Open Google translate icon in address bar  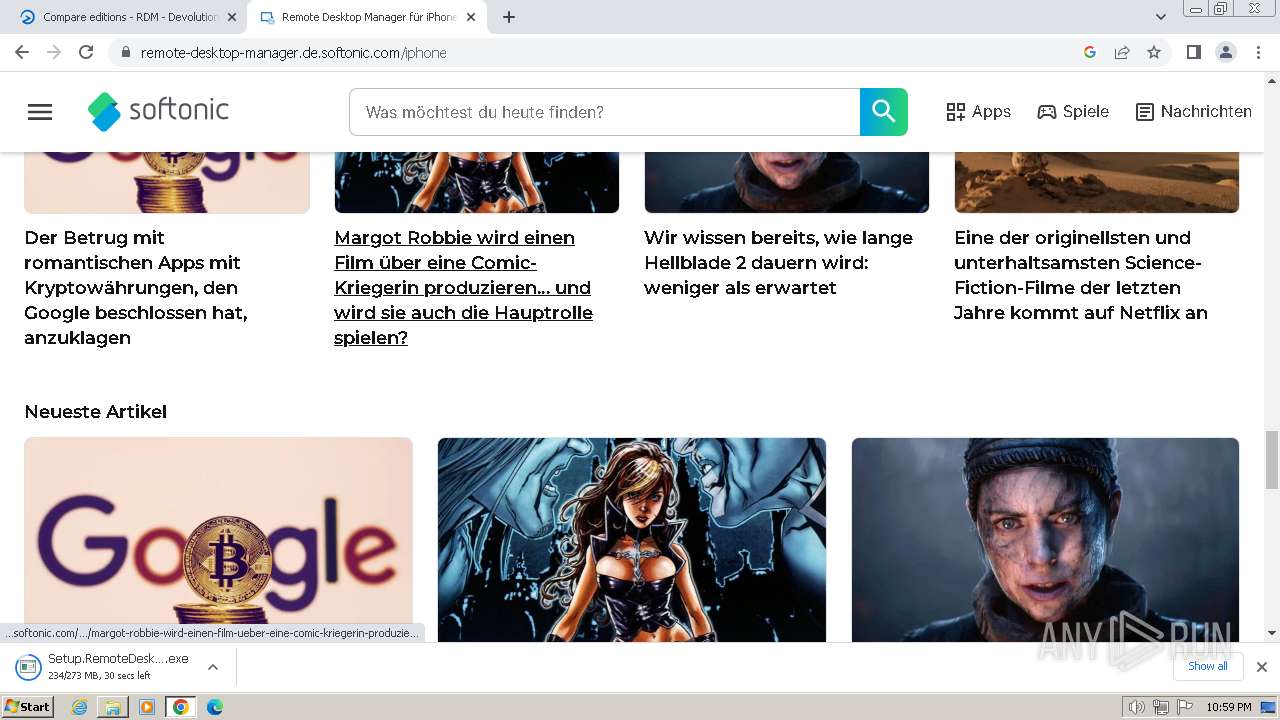point(1090,52)
